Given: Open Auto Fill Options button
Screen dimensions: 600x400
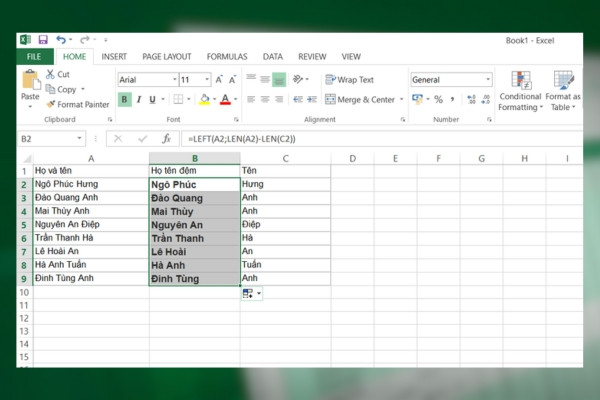Looking at the screenshot, I should tap(252, 294).
